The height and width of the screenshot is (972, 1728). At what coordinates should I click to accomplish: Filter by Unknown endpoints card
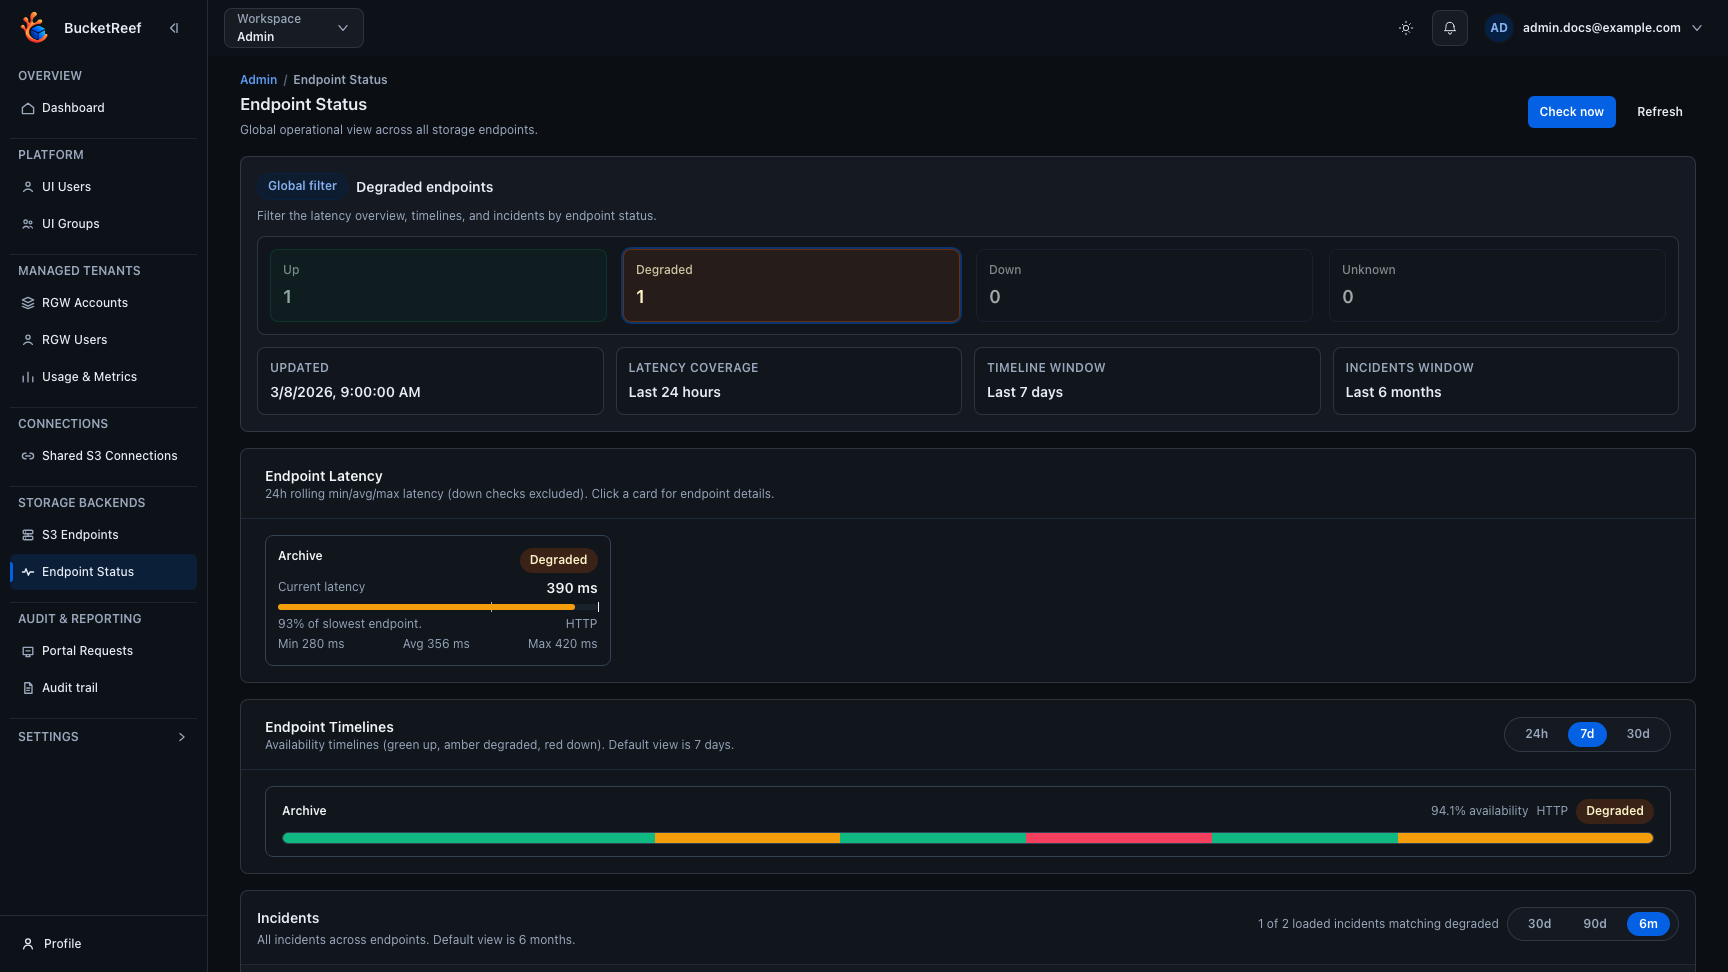coord(1497,285)
